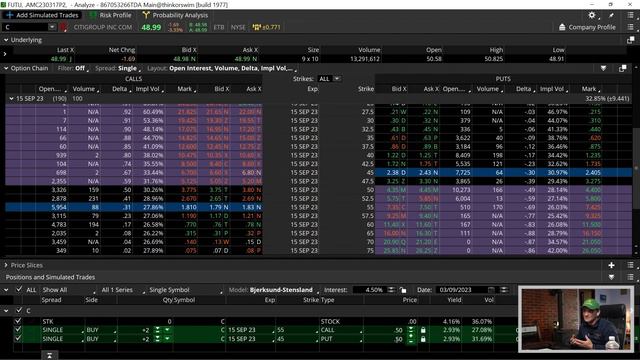
Task: Toggle the 55 CALL row checkbox
Action: (18, 330)
